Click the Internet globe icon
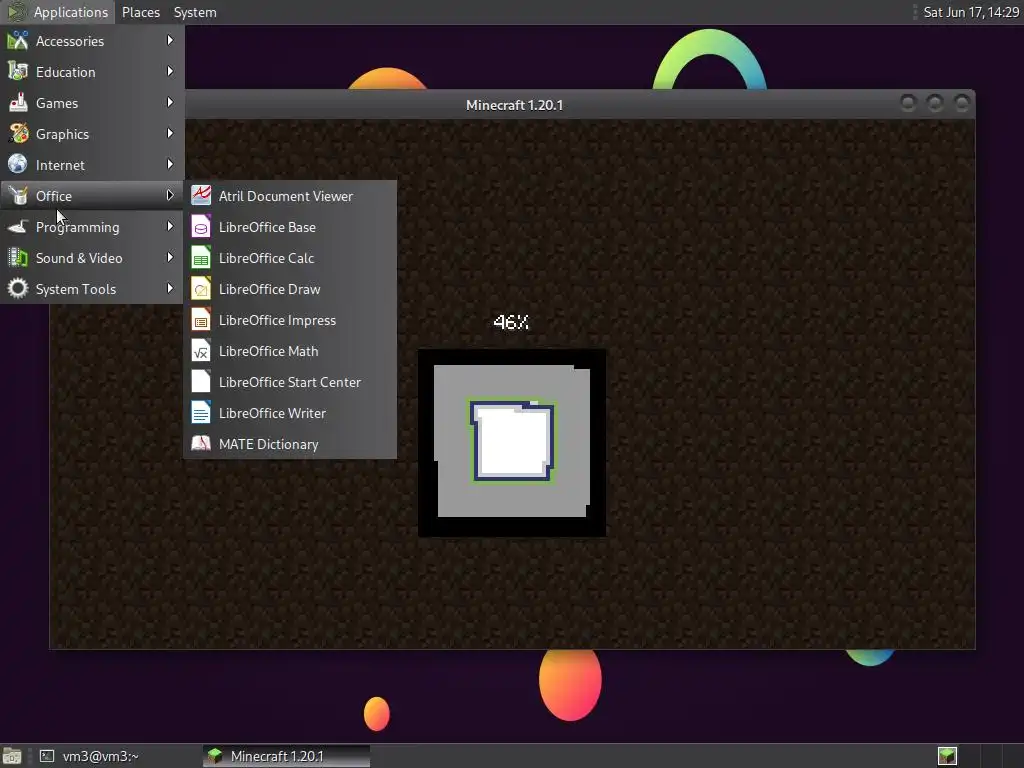Image resolution: width=1024 pixels, height=768 pixels. point(18,165)
